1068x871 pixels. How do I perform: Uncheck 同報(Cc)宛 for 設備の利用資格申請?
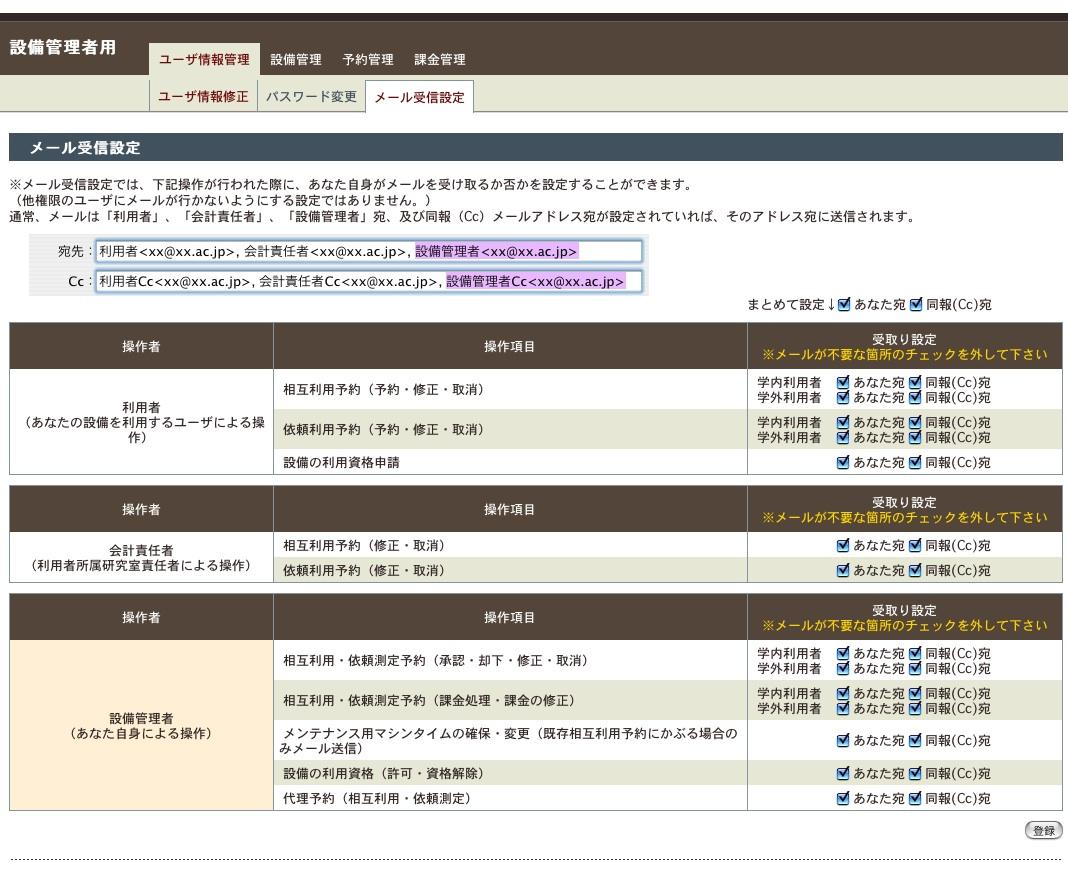[x=917, y=462]
